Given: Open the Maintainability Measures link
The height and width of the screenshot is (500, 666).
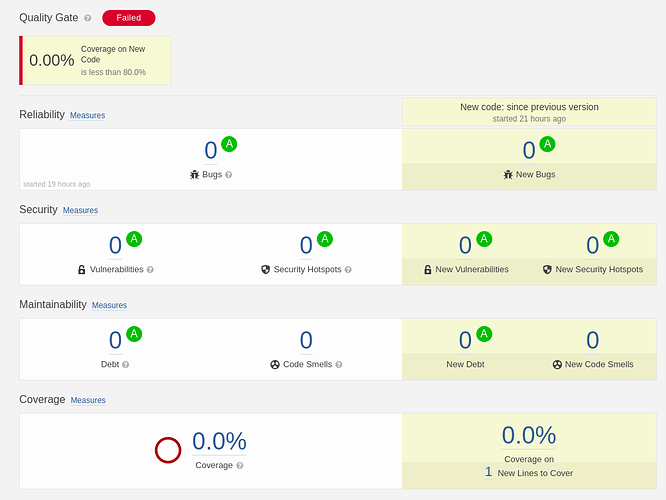Looking at the screenshot, I should 109,306.
